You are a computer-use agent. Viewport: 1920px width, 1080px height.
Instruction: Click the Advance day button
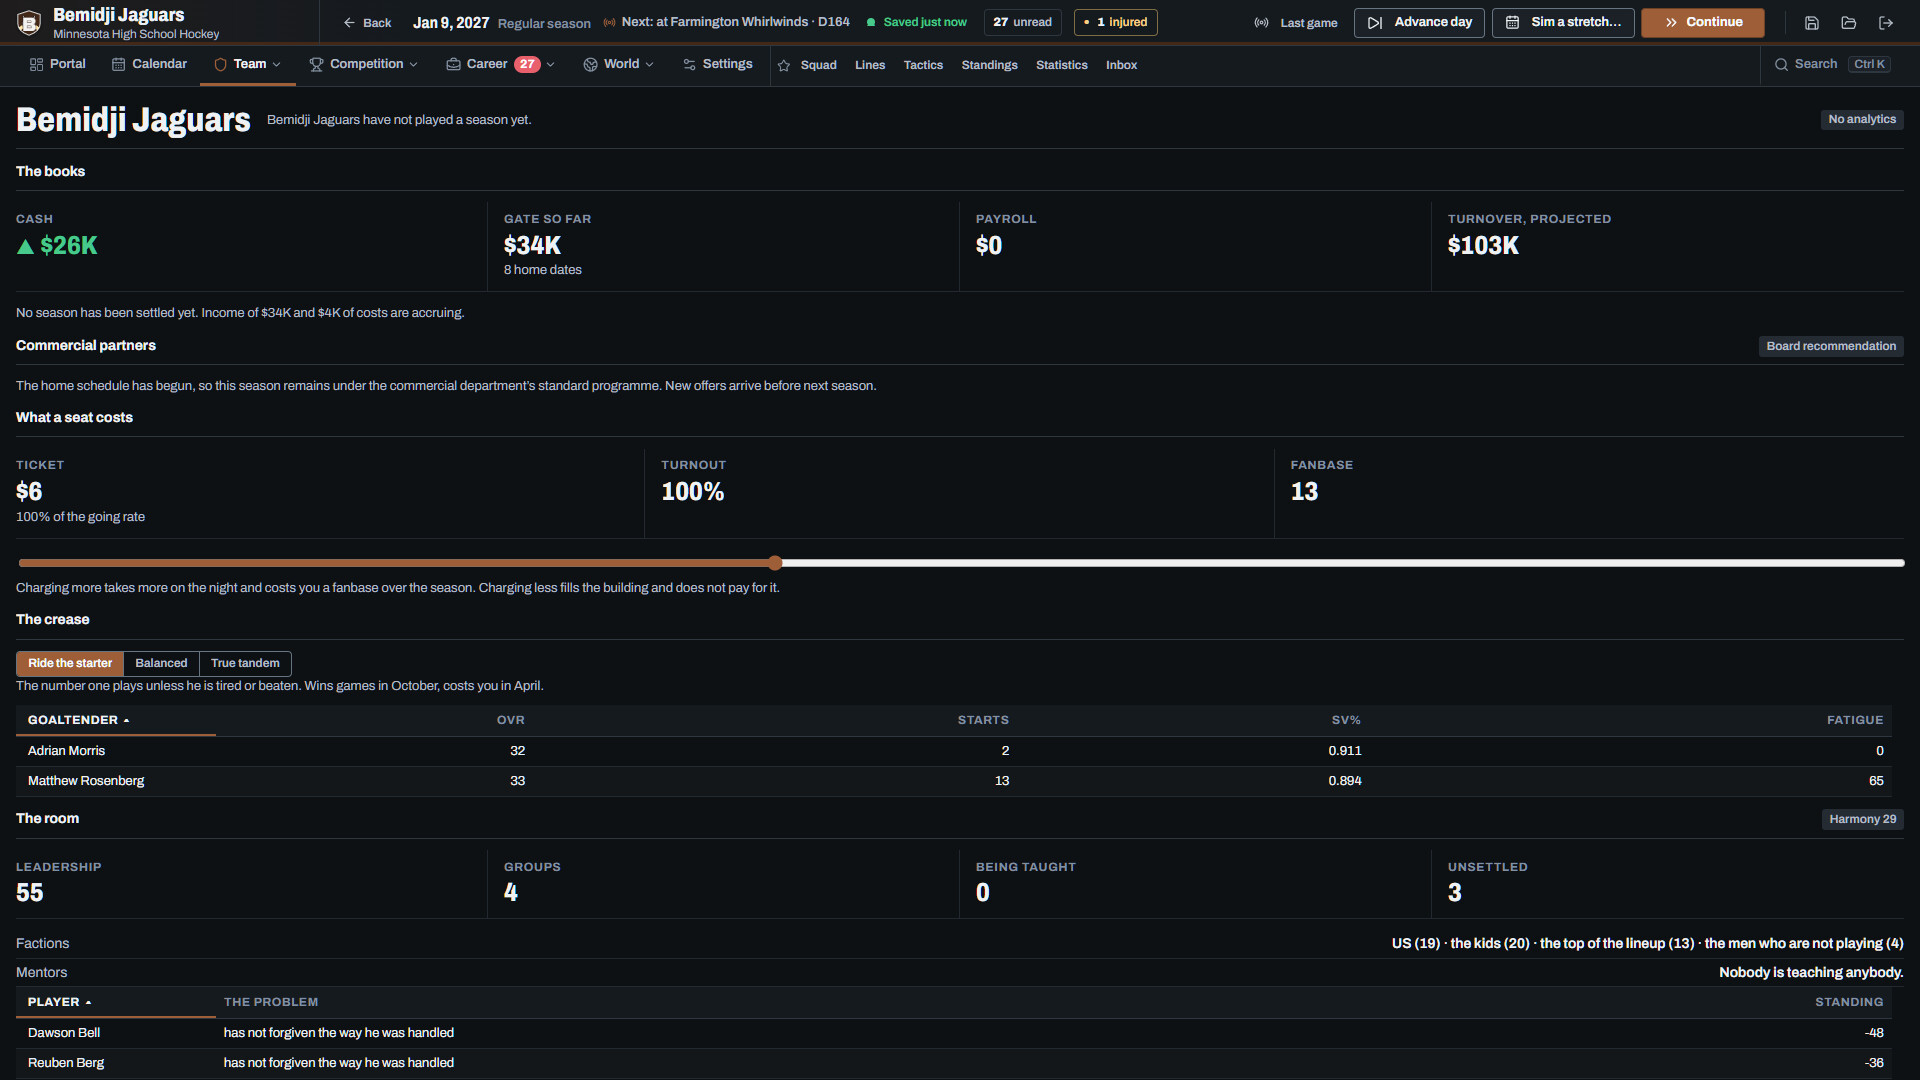click(x=1419, y=23)
